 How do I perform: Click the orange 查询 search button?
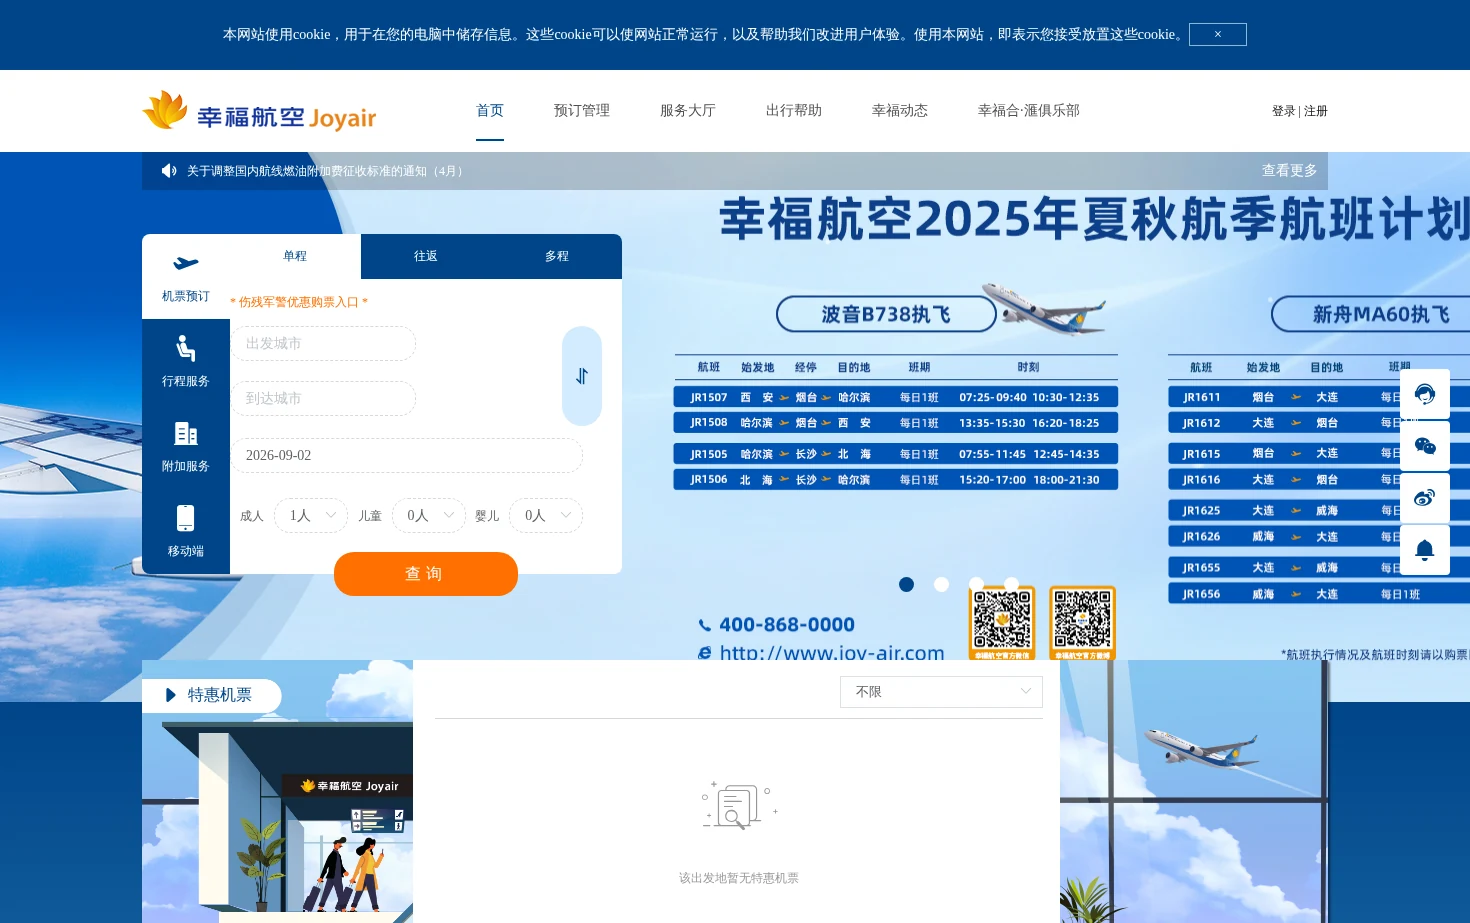[426, 574]
